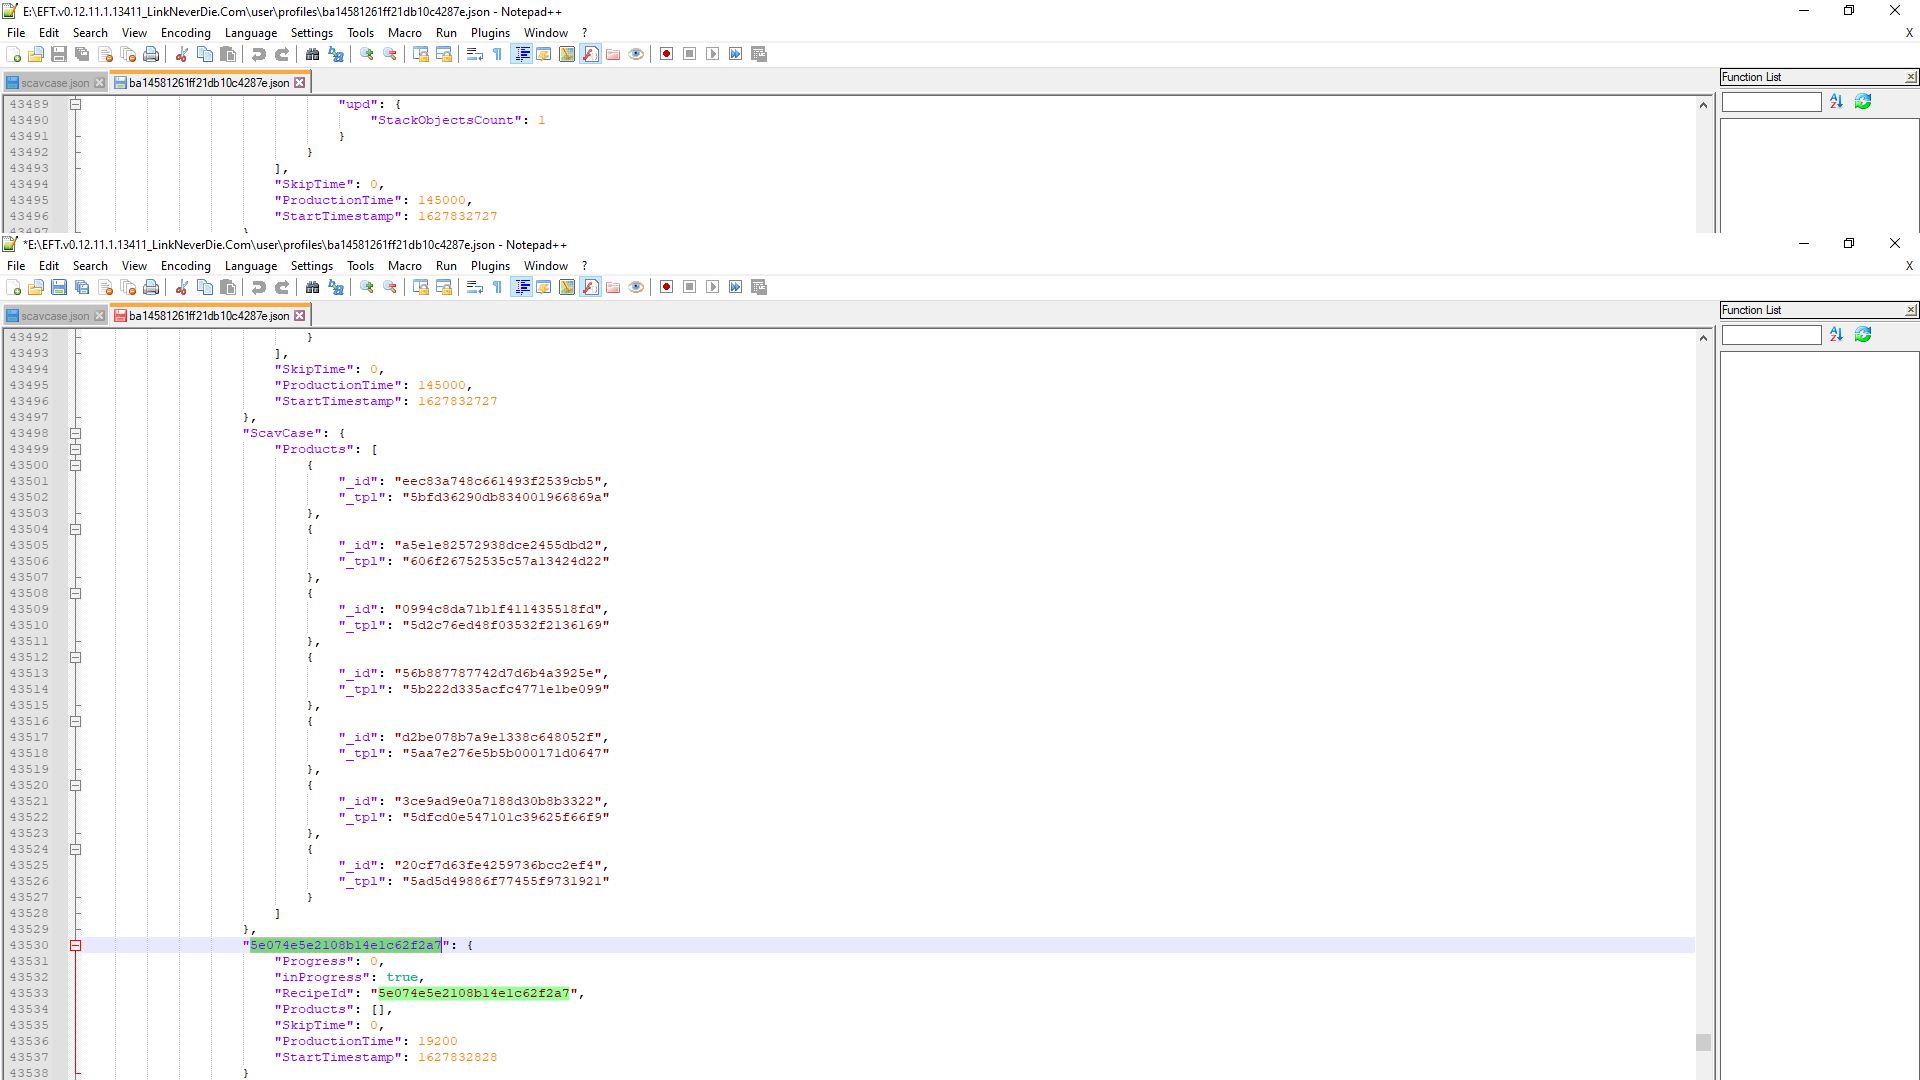Click Function List reload button in lower panel

1863,335
